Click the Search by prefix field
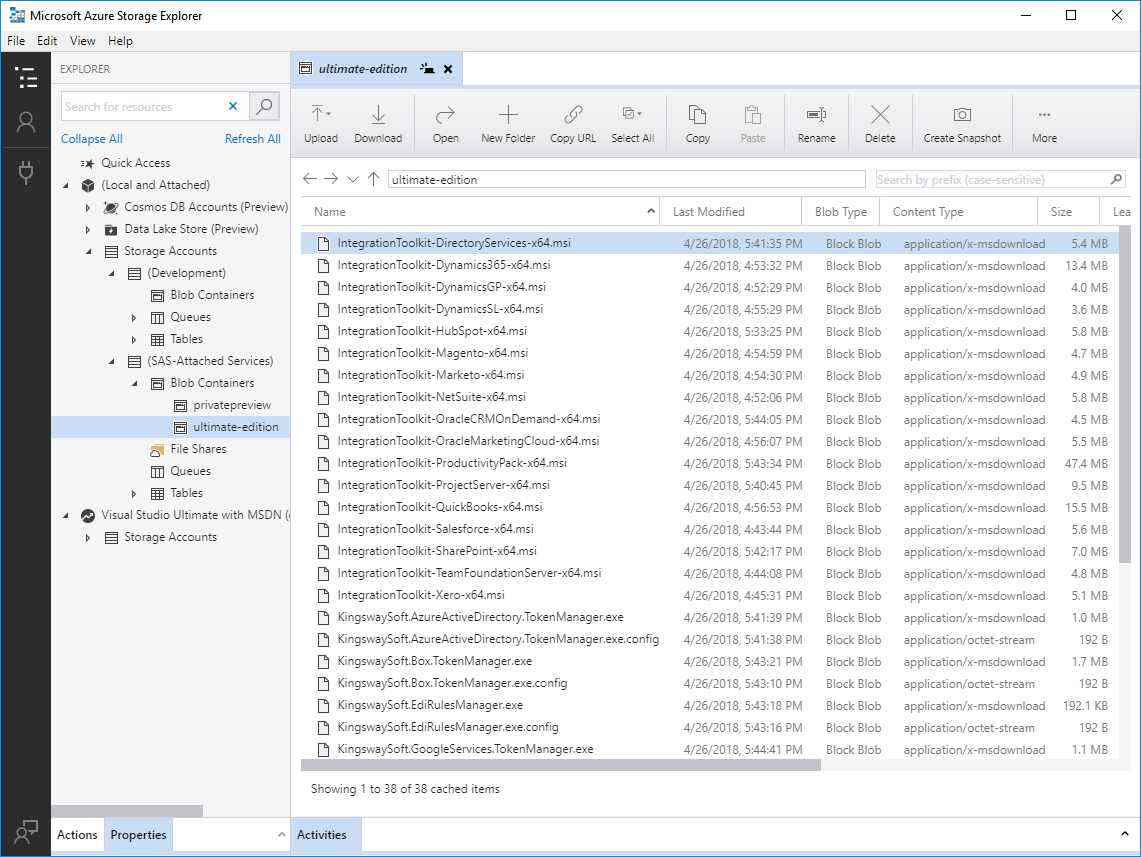The width and height of the screenshot is (1141, 857). pyautogui.click(x=993, y=179)
